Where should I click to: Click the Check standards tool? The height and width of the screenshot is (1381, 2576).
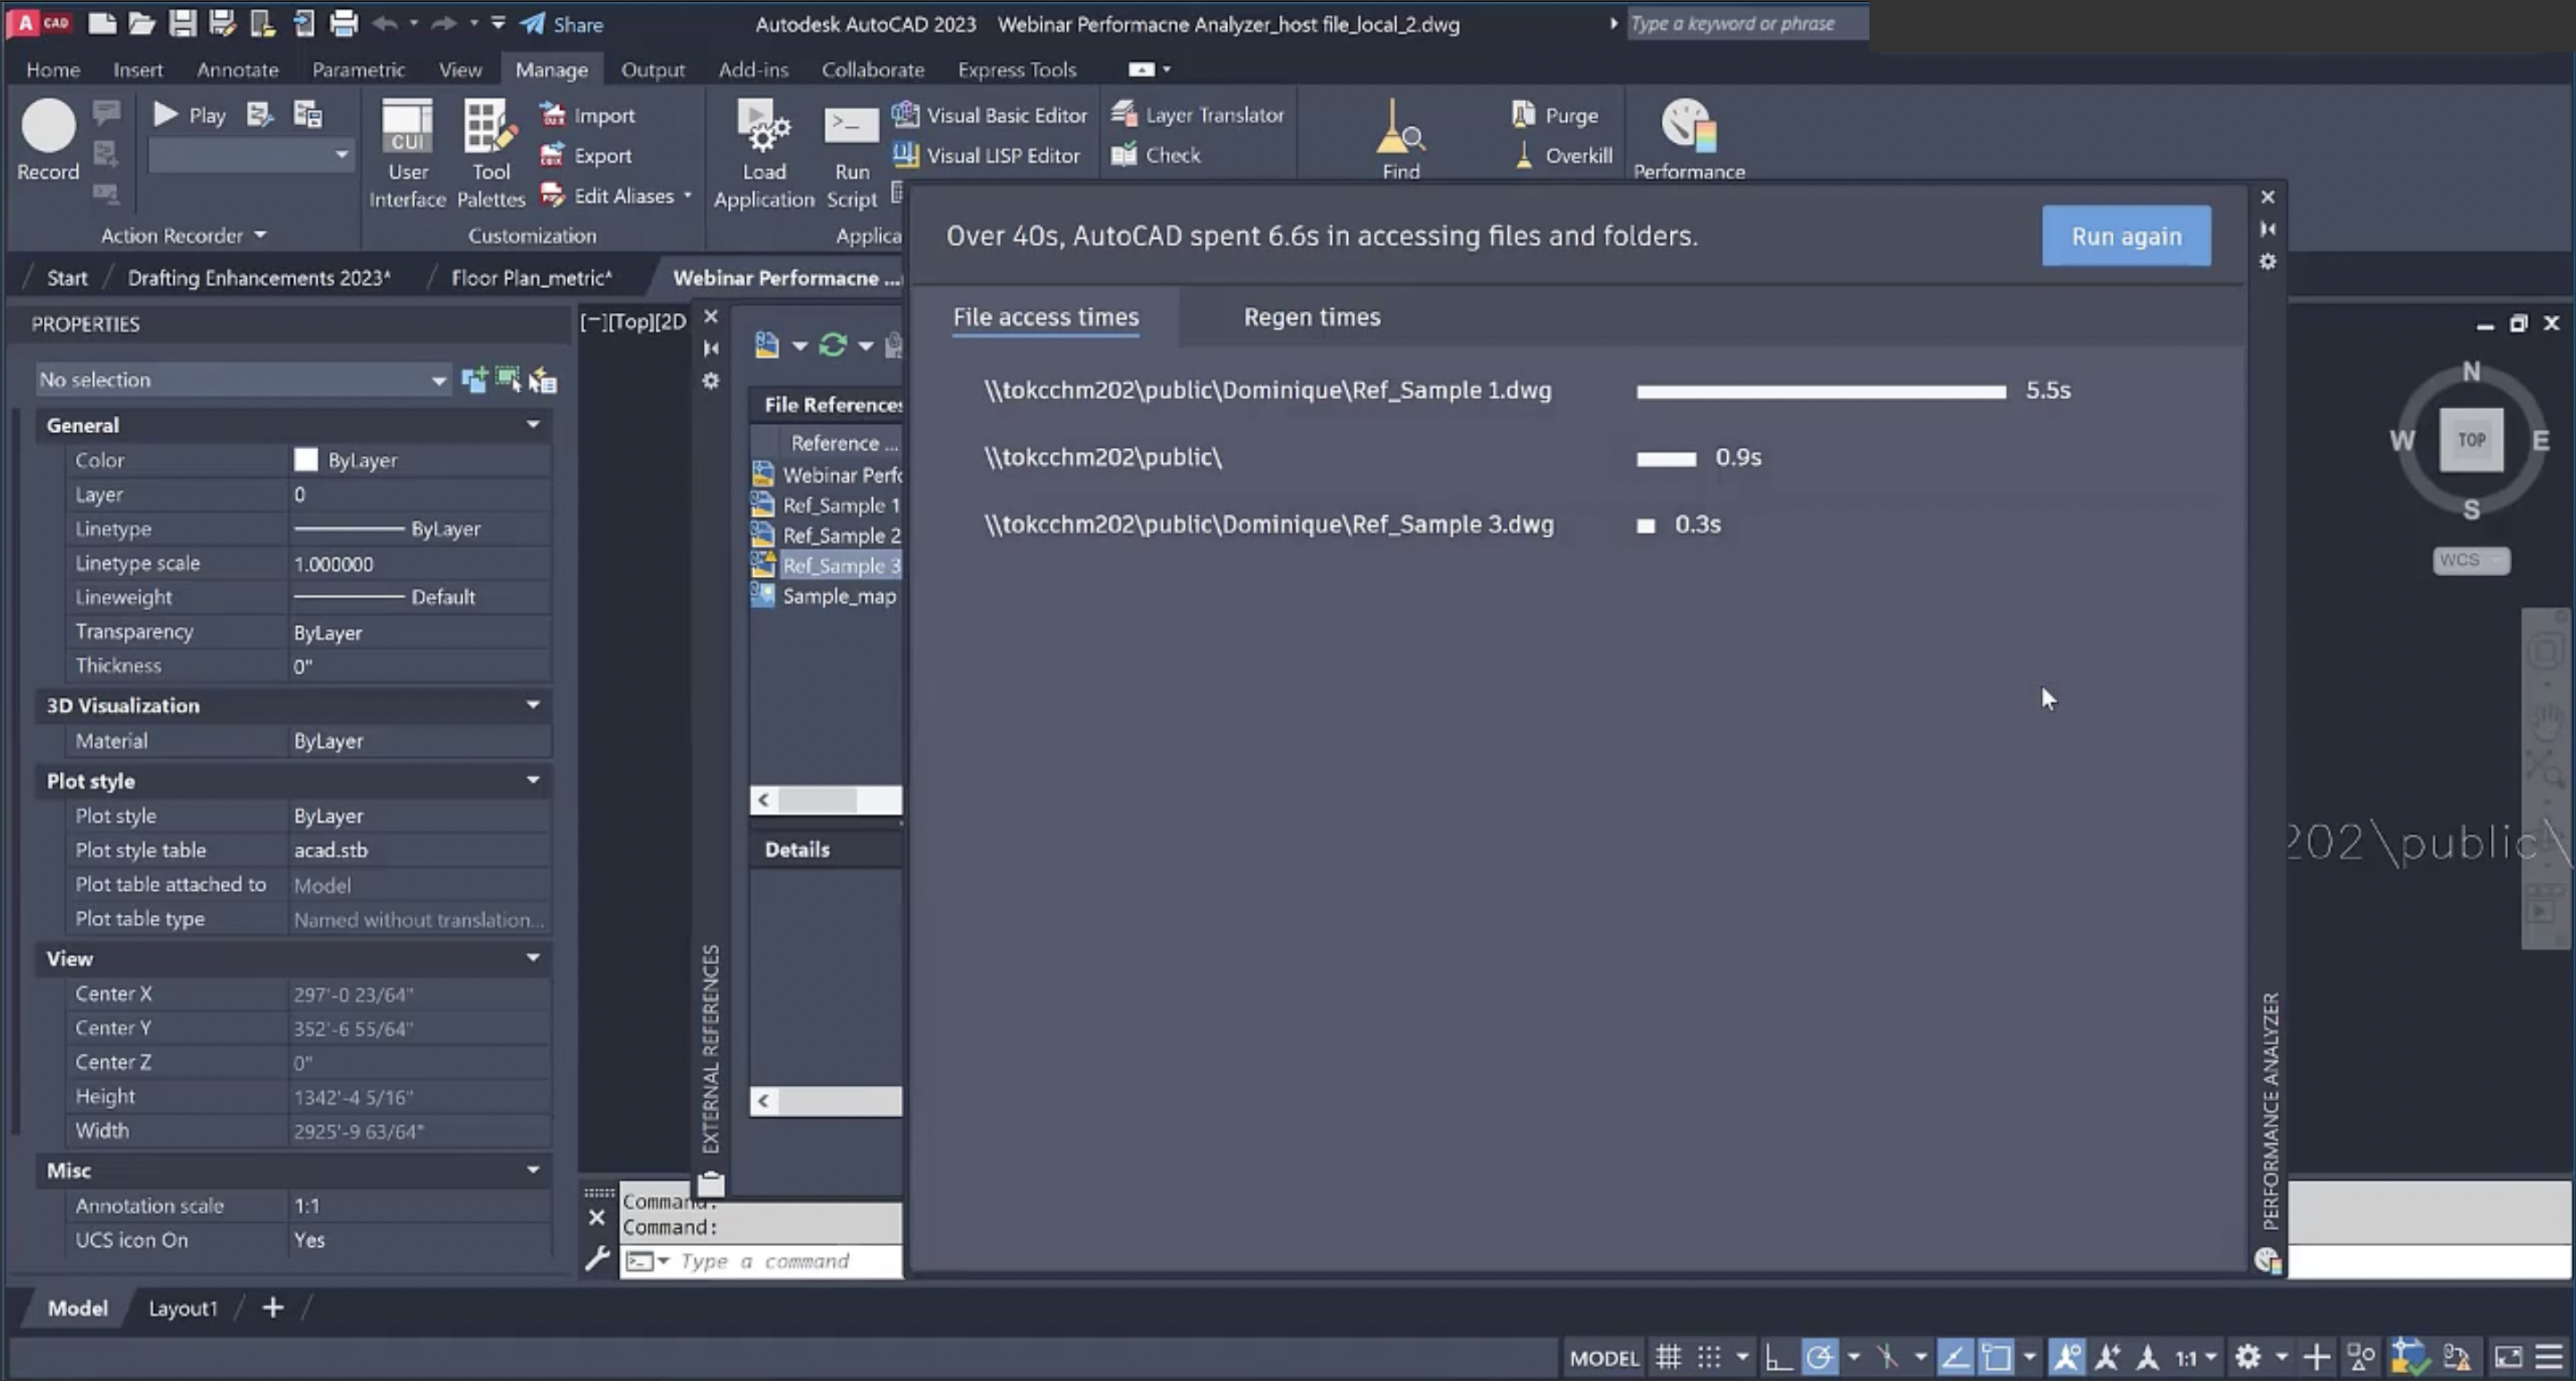click(1156, 155)
